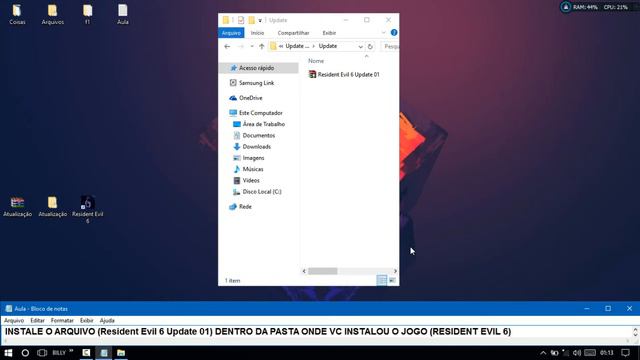Open the Coisas desktop folder icon

pyautogui.click(x=17, y=14)
